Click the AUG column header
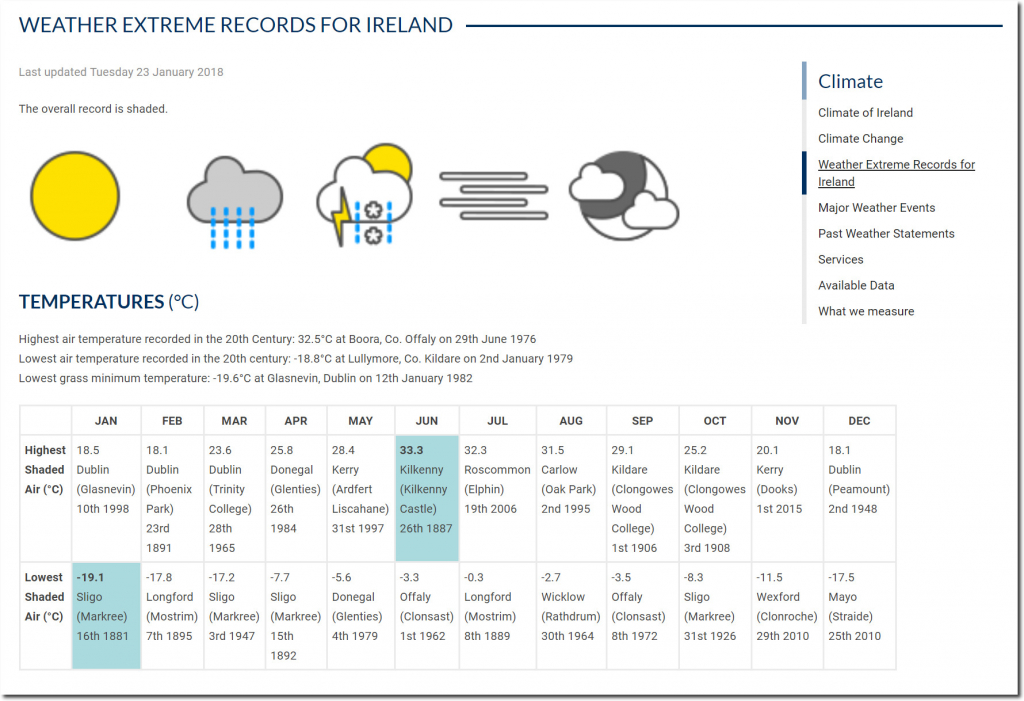Viewport: 1024px width, 701px height. point(571,421)
